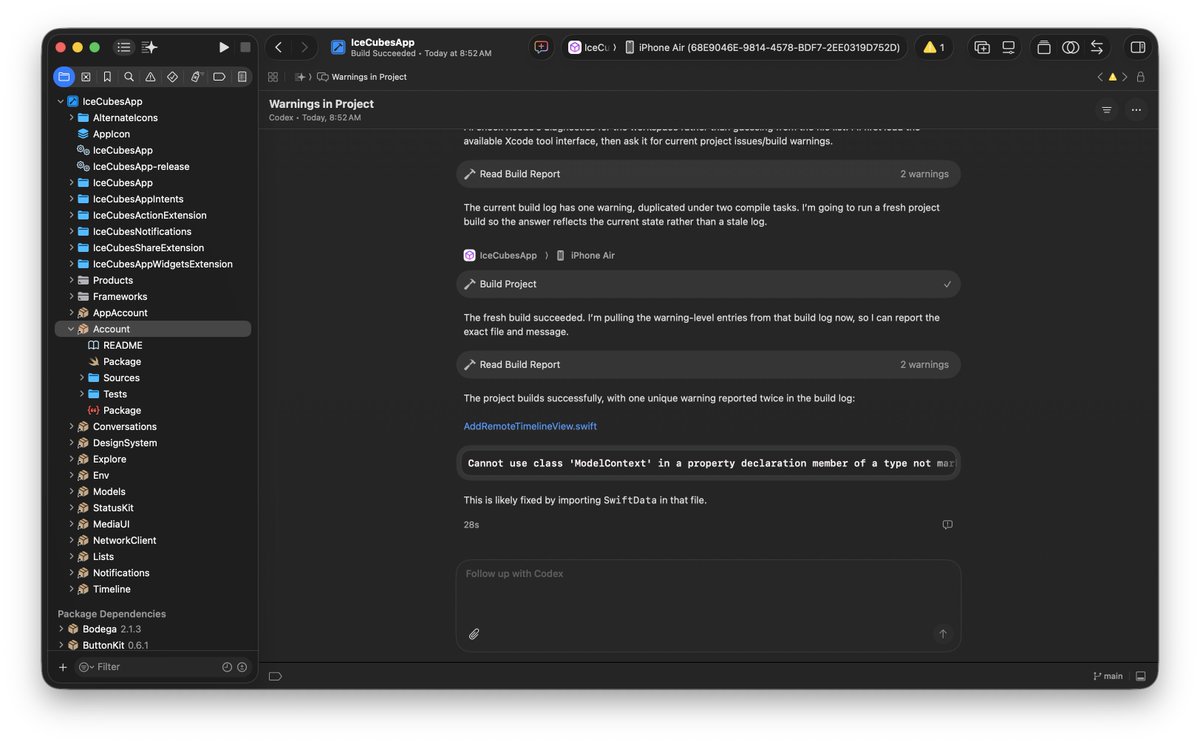Open the three-dots more options menu
Viewport: 1200px width, 744px height.
click(1136, 110)
